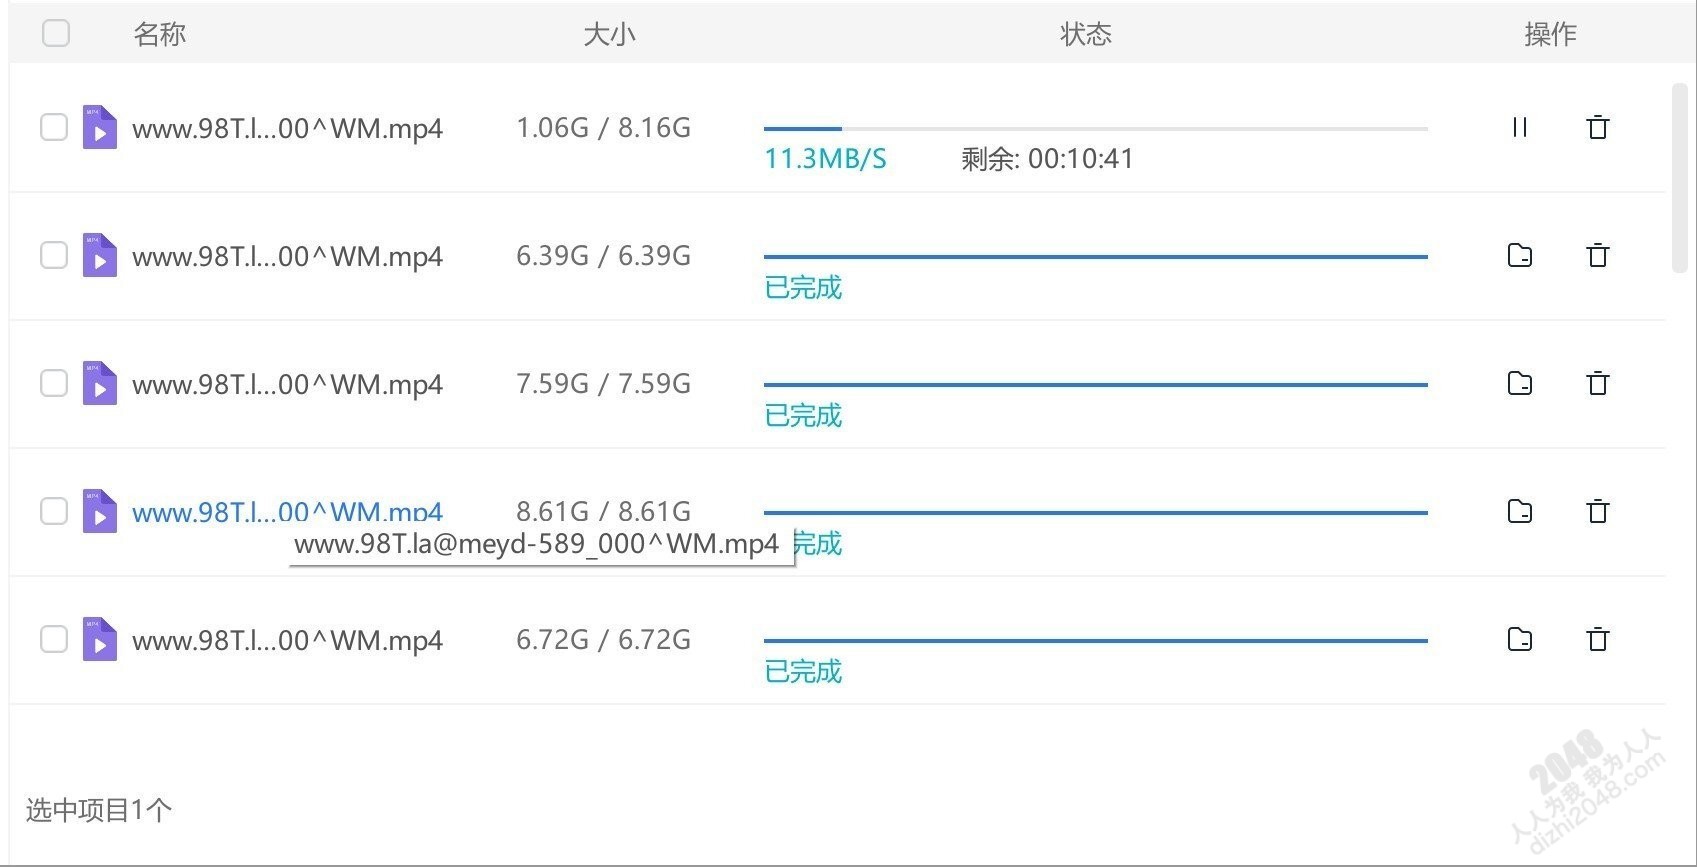This screenshot has width=1697, height=867.
Task: Delete the completed 7.59G download
Action: coord(1597,383)
